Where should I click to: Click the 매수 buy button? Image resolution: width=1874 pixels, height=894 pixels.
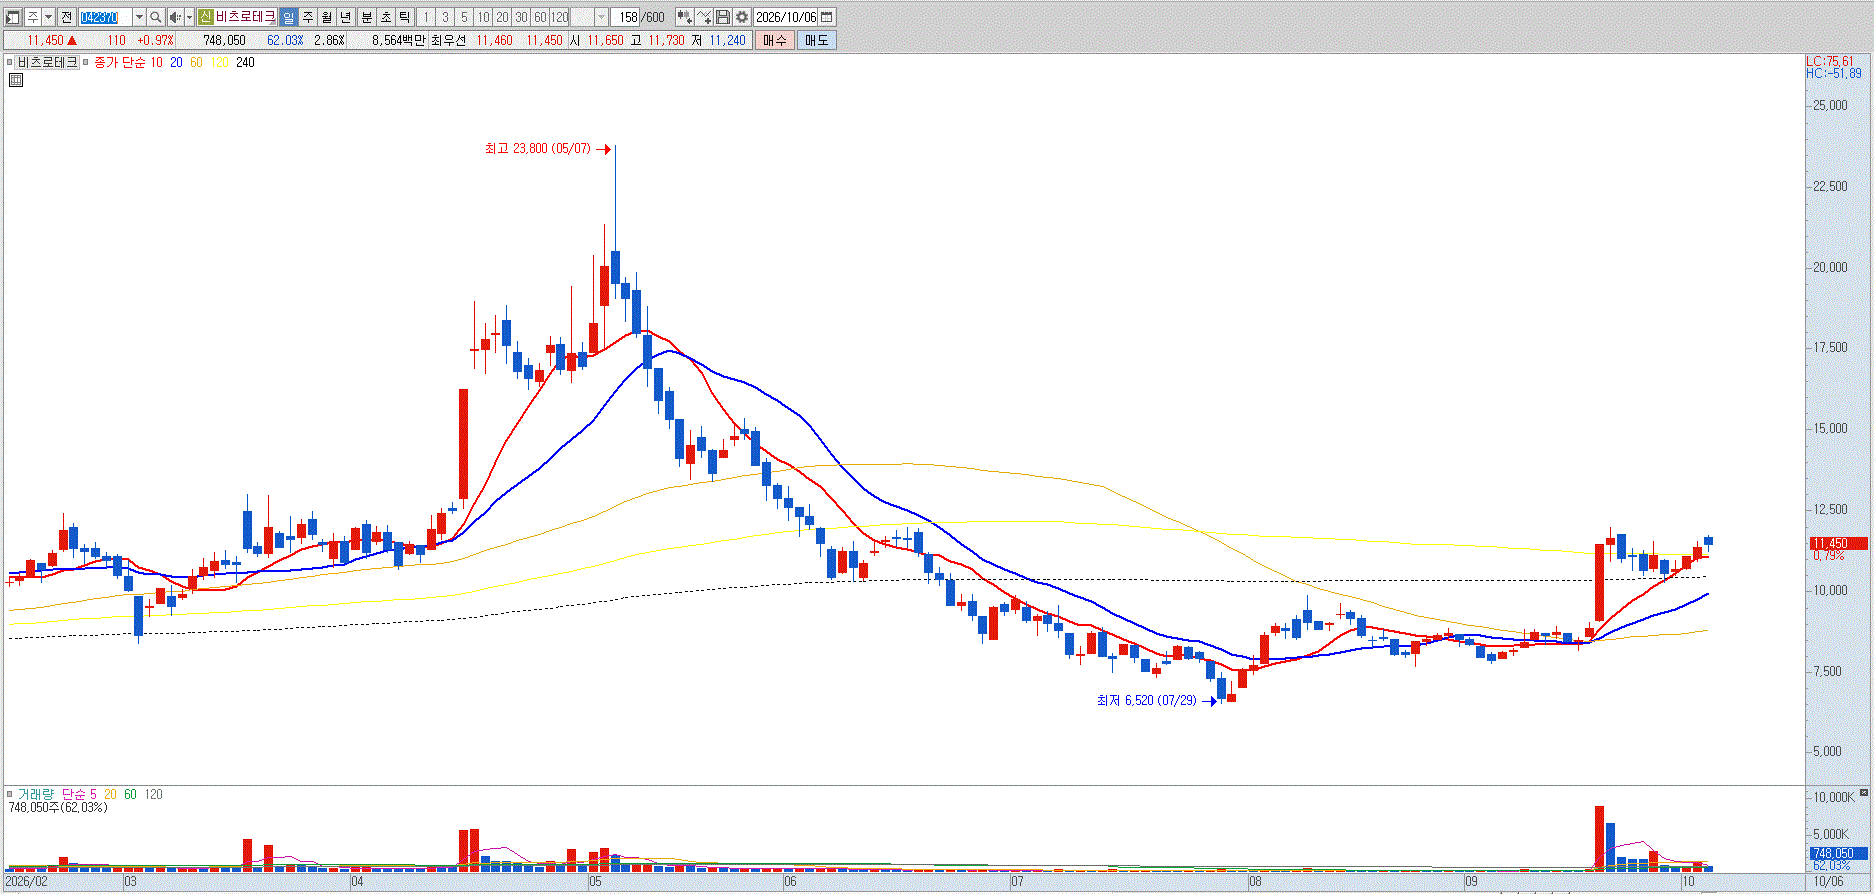[x=775, y=40]
